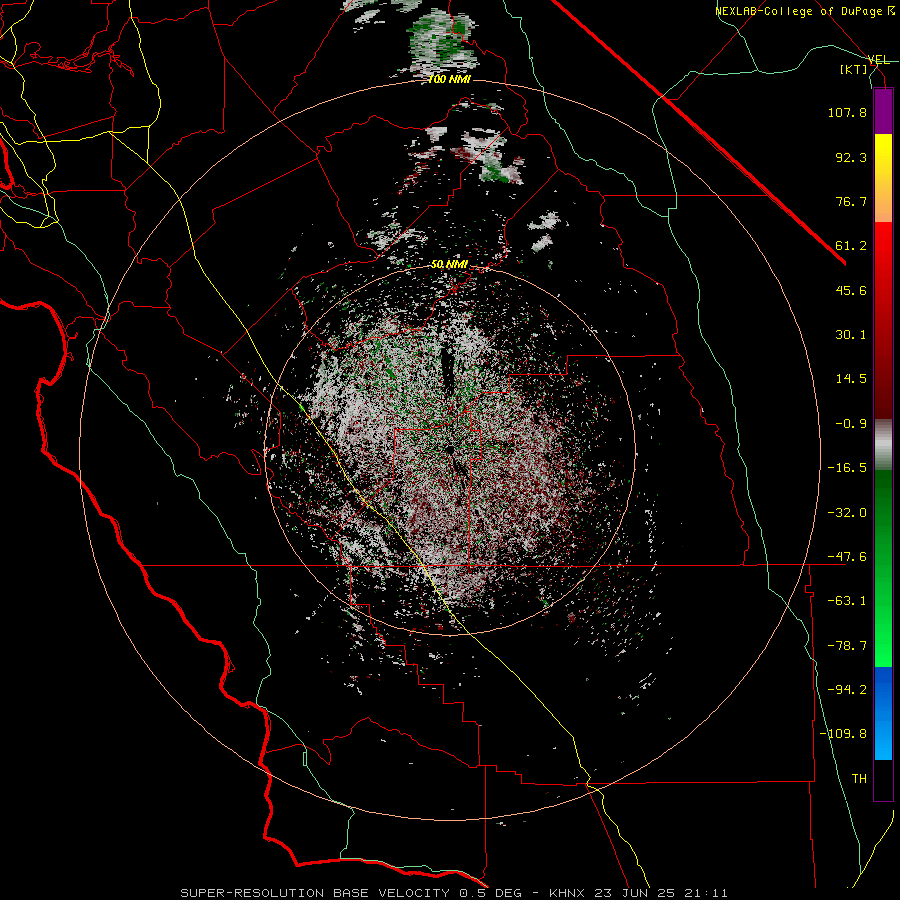
Task: Click the 50 NMI range ring label
Action: coord(449,265)
